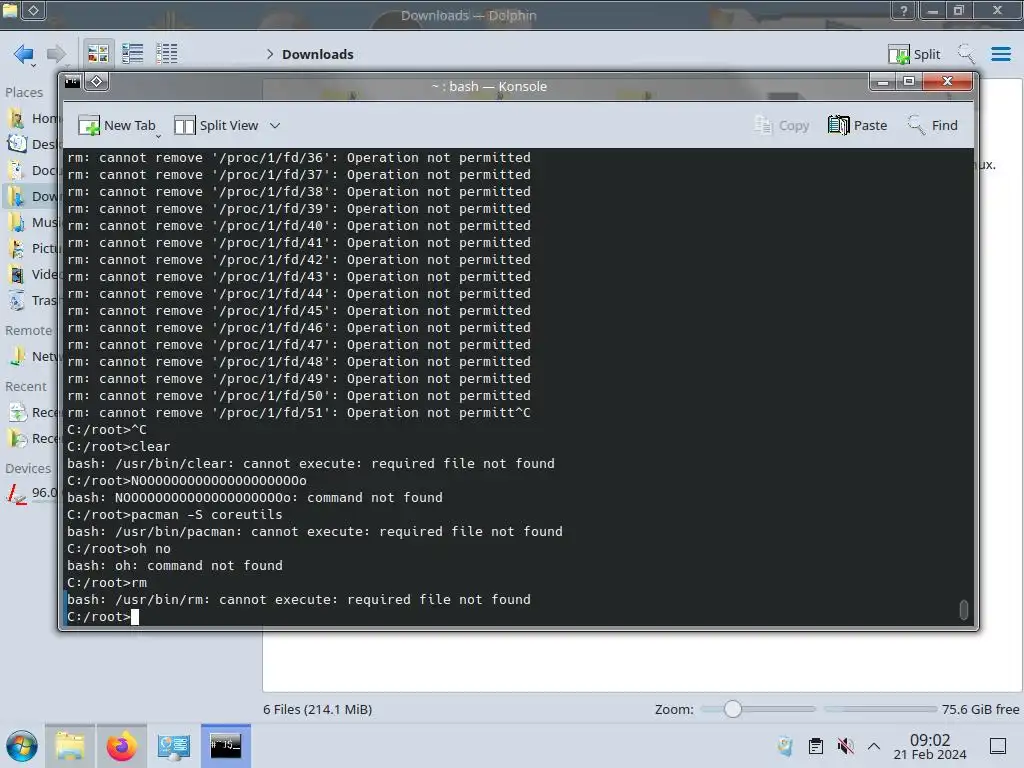Image resolution: width=1024 pixels, height=768 pixels.
Task: Open Network place in Dolphin sidebar
Action: tap(33, 357)
